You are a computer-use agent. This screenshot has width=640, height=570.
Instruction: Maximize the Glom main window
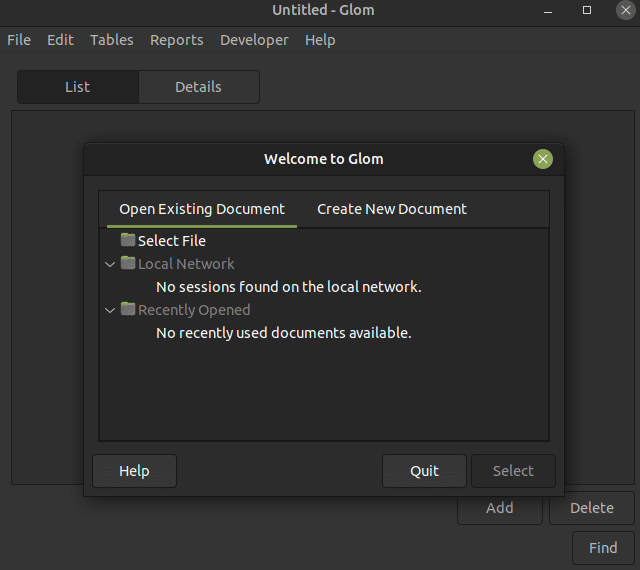coord(587,10)
